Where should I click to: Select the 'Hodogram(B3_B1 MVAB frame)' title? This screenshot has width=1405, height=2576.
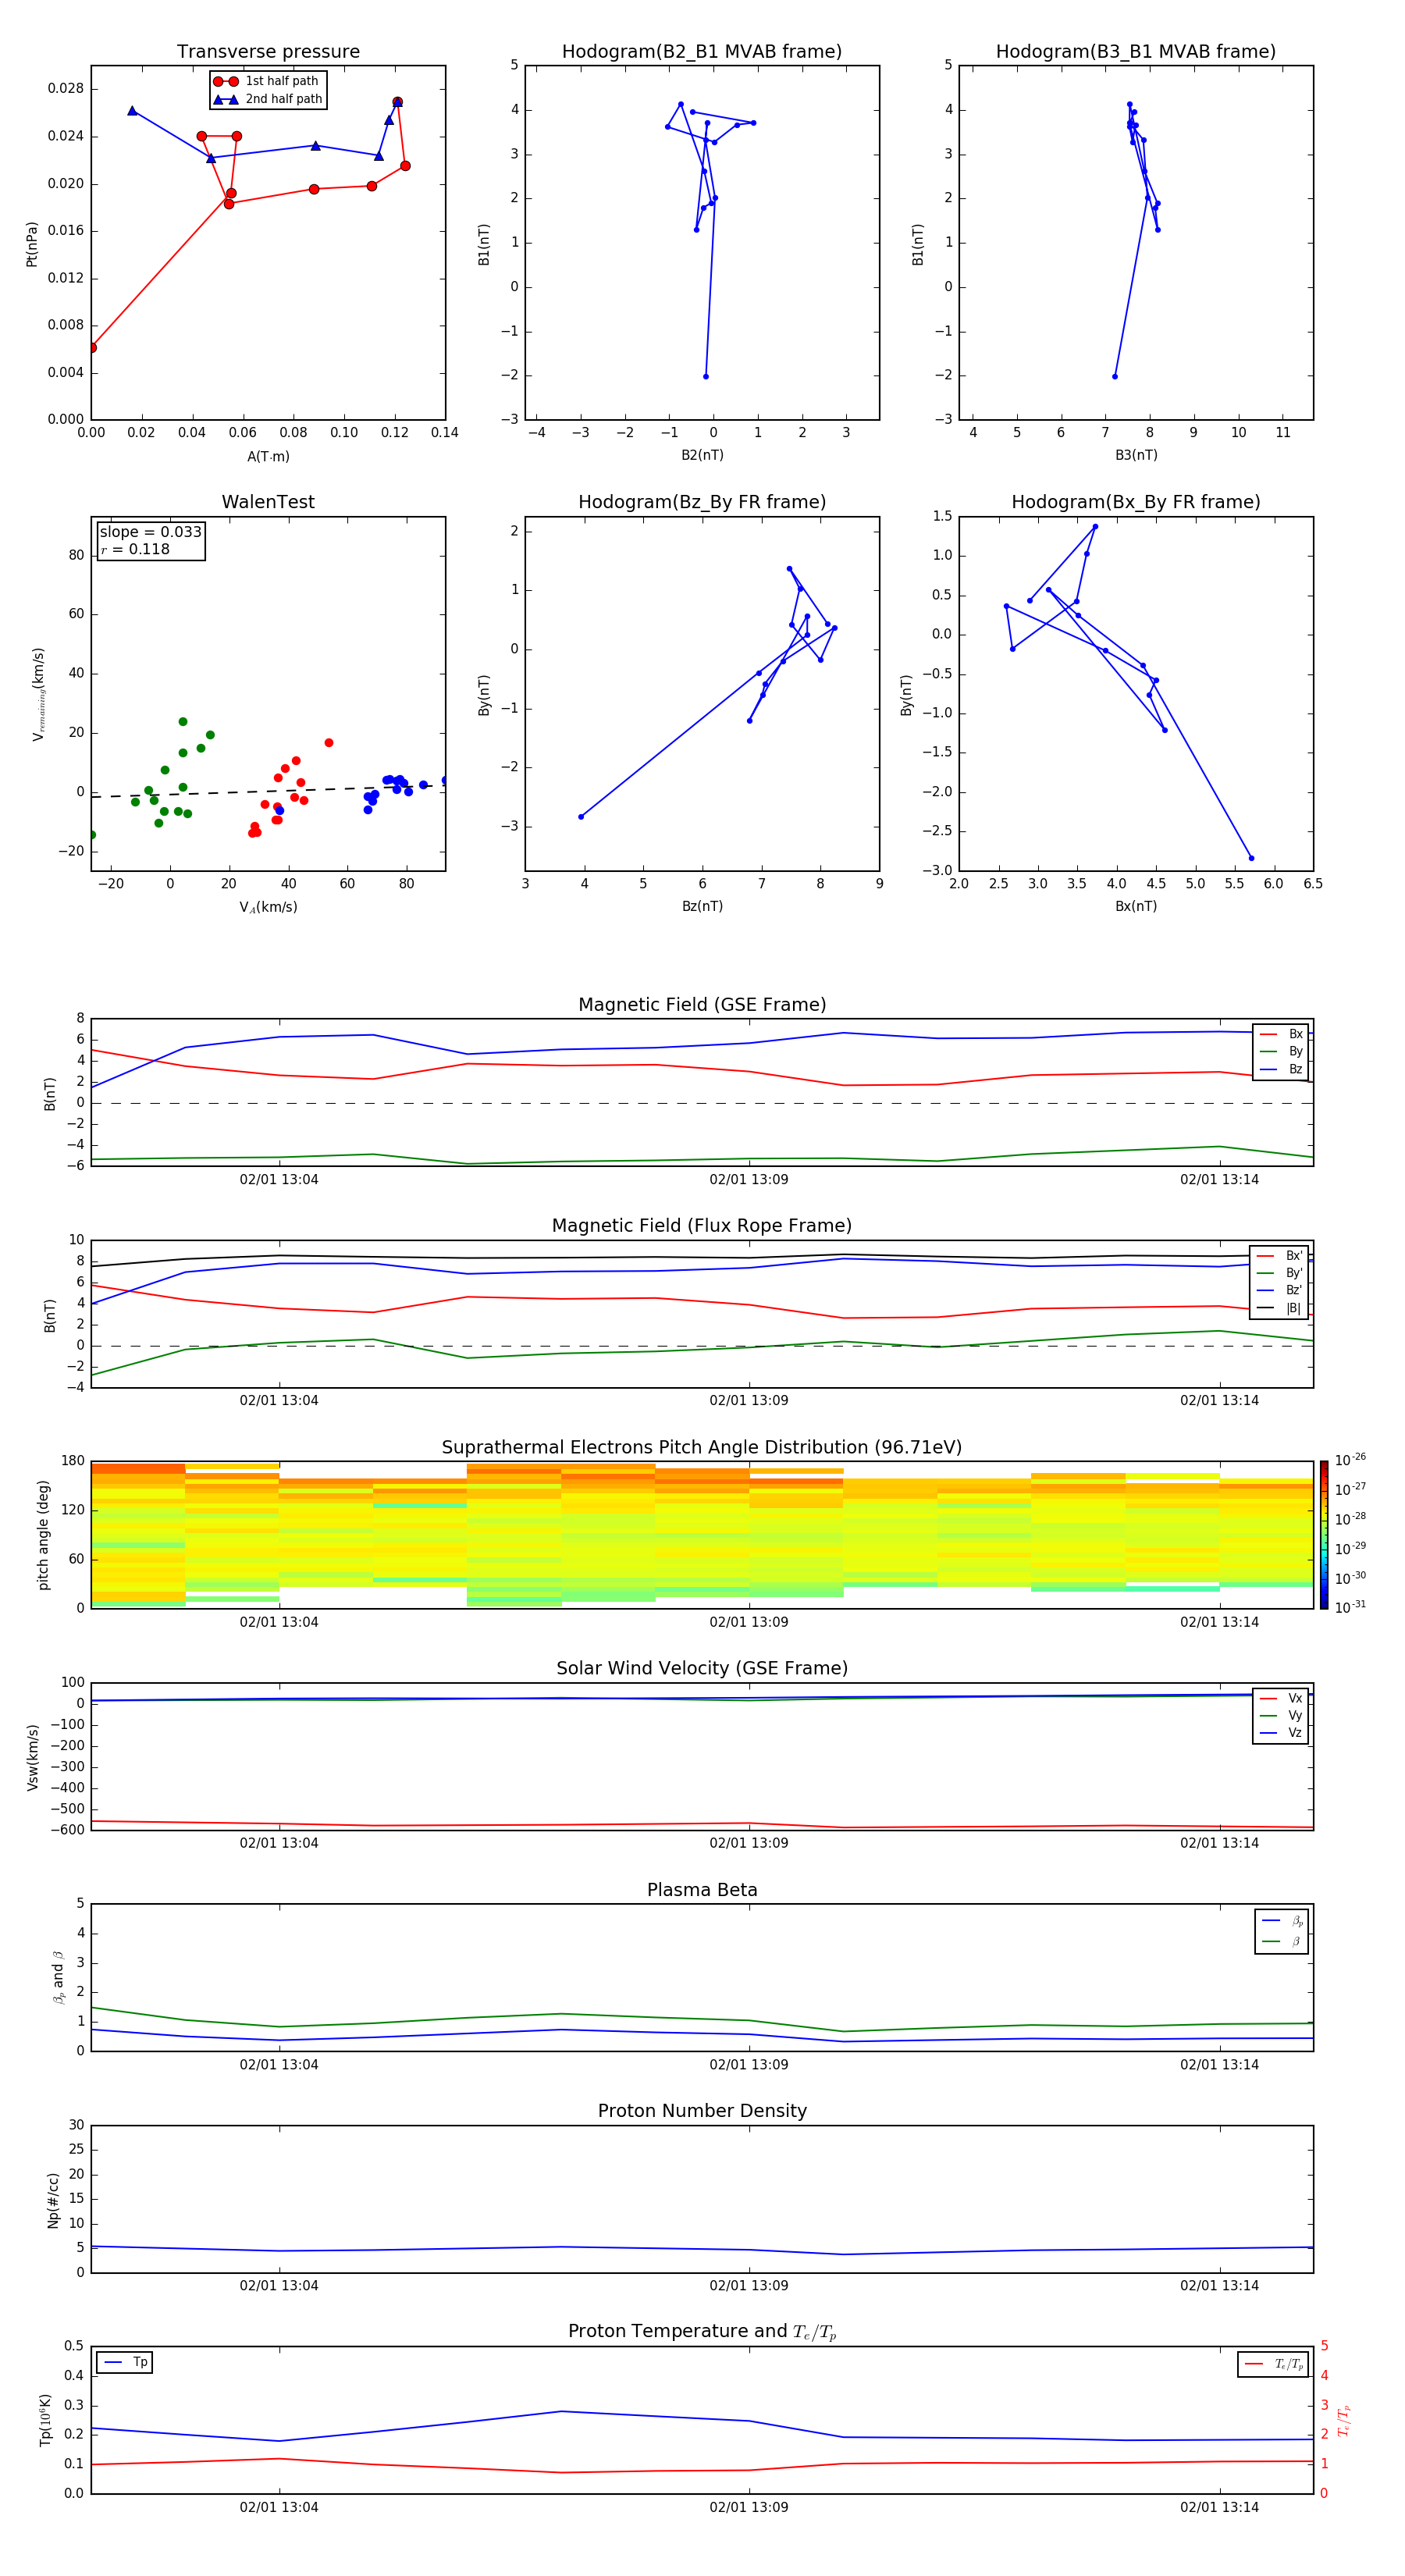click(1136, 51)
